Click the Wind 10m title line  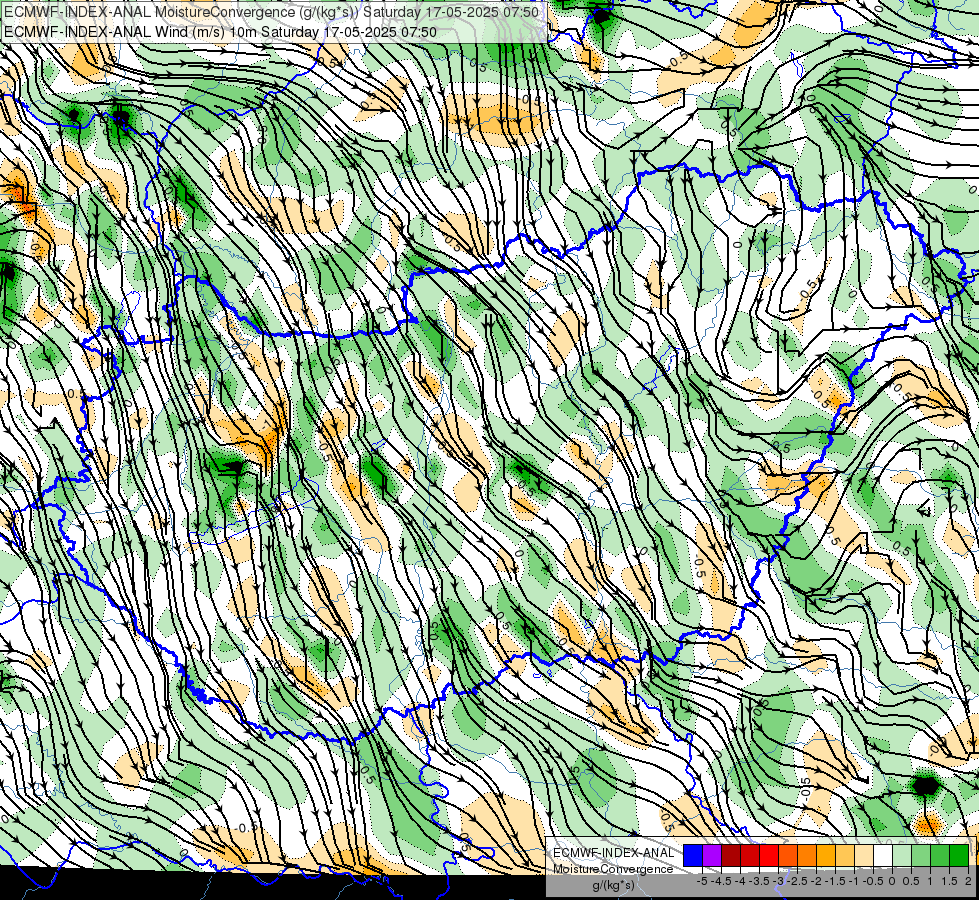(x=220, y=32)
